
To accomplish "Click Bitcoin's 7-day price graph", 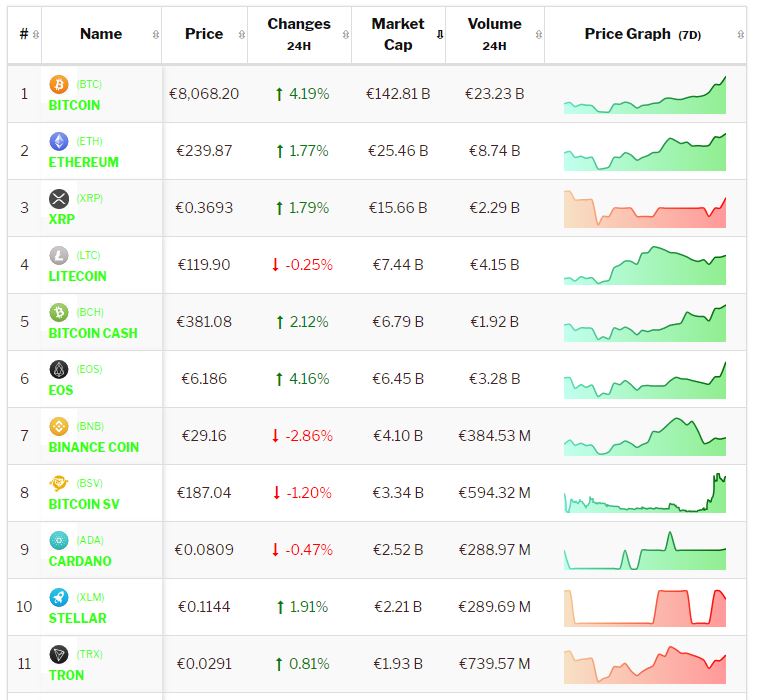I will (645, 96).
